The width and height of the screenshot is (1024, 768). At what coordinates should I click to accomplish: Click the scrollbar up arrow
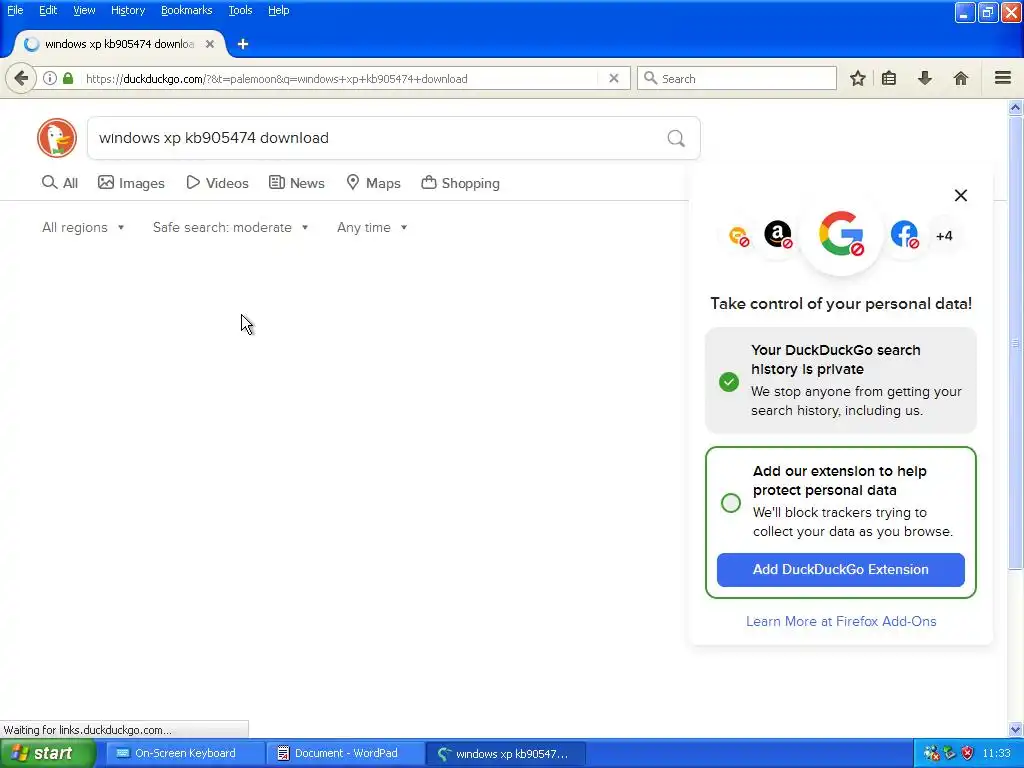(1016, 108)
